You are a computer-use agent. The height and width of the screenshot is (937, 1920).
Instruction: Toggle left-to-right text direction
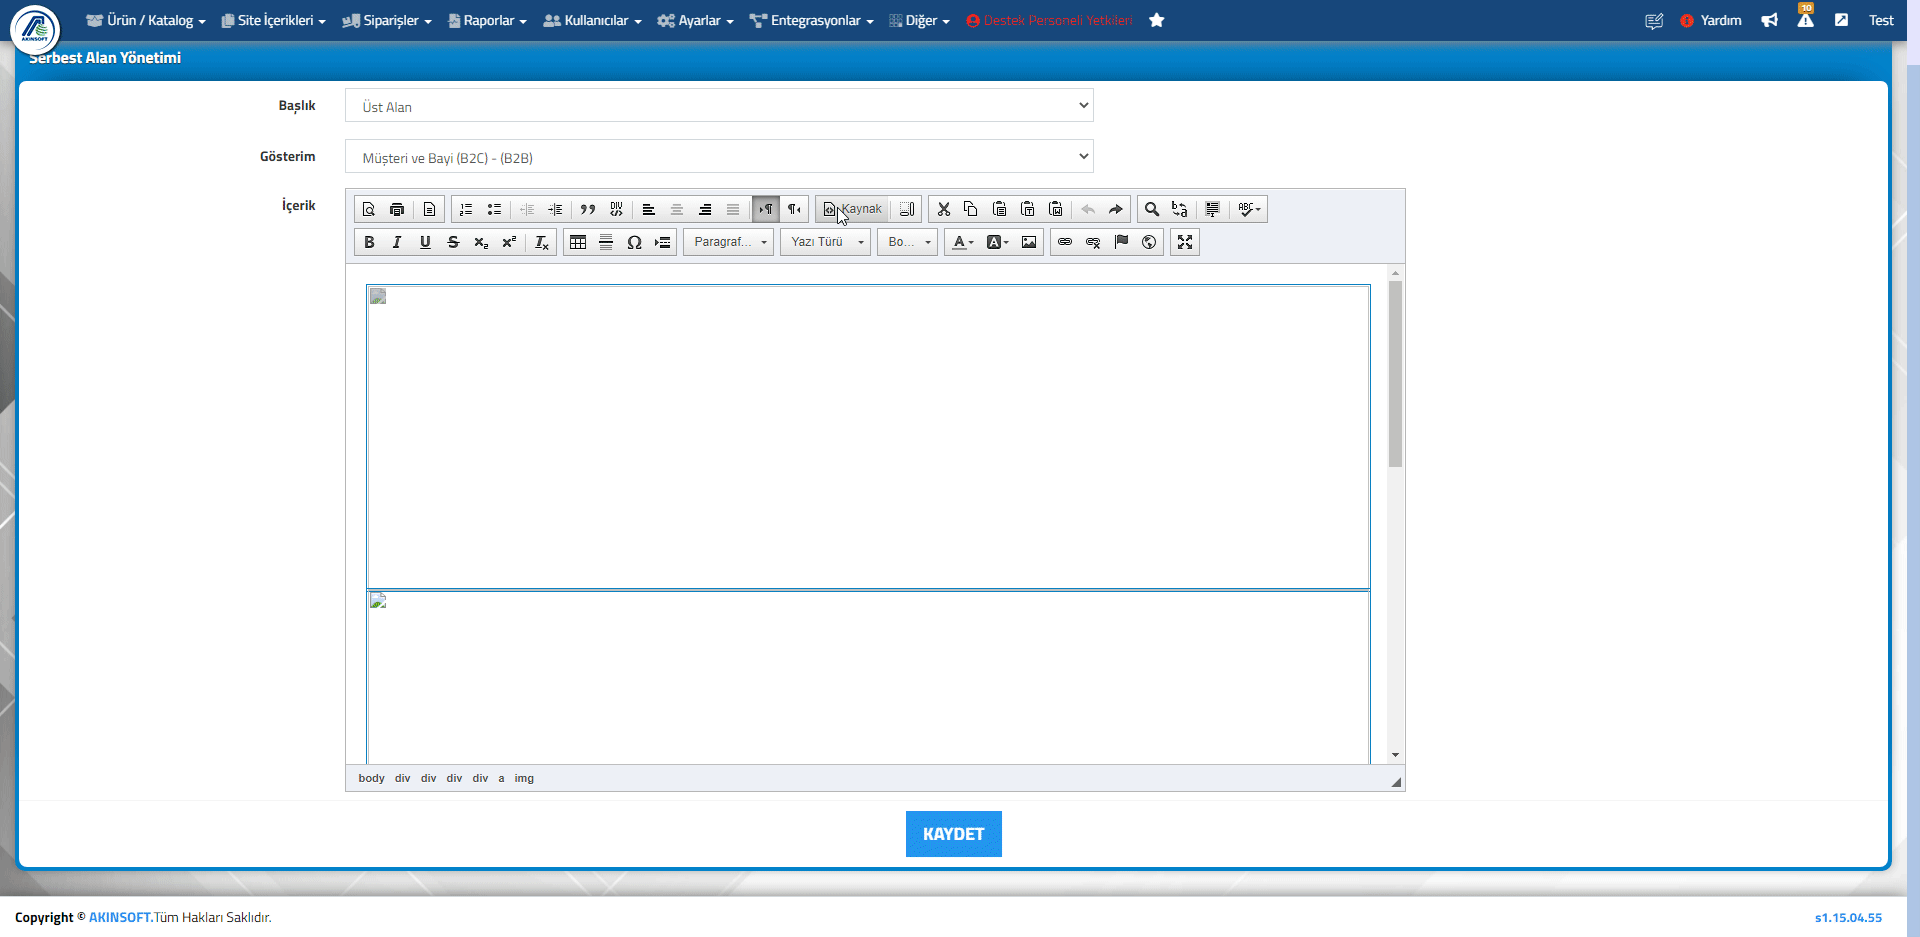[x=766, y=209]
